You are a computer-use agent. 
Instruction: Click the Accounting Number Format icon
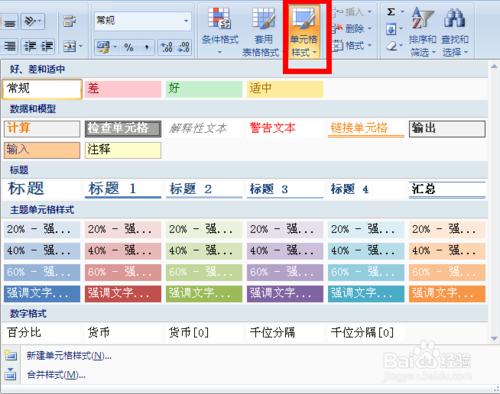point(103,47)
